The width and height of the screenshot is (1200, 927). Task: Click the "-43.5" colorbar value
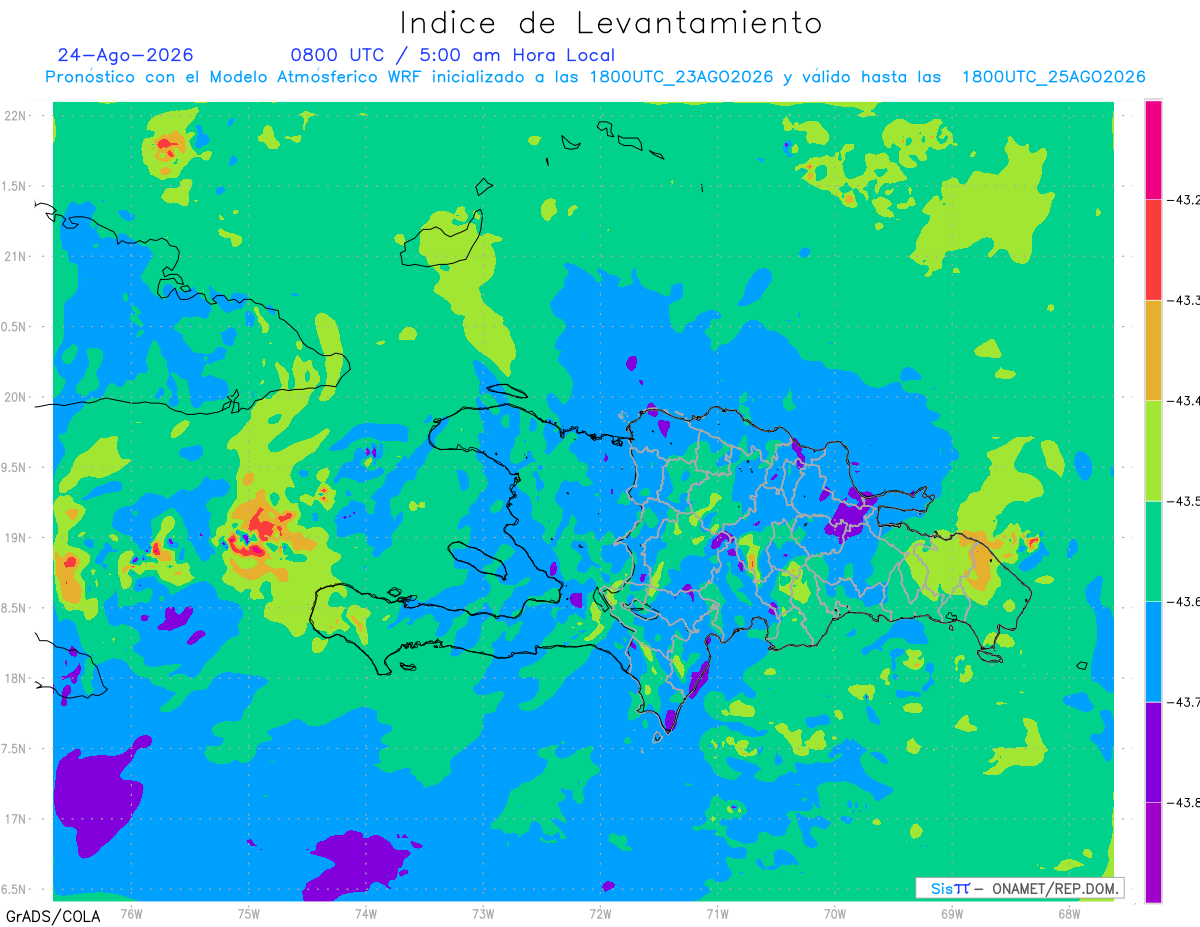(1184, 501)
